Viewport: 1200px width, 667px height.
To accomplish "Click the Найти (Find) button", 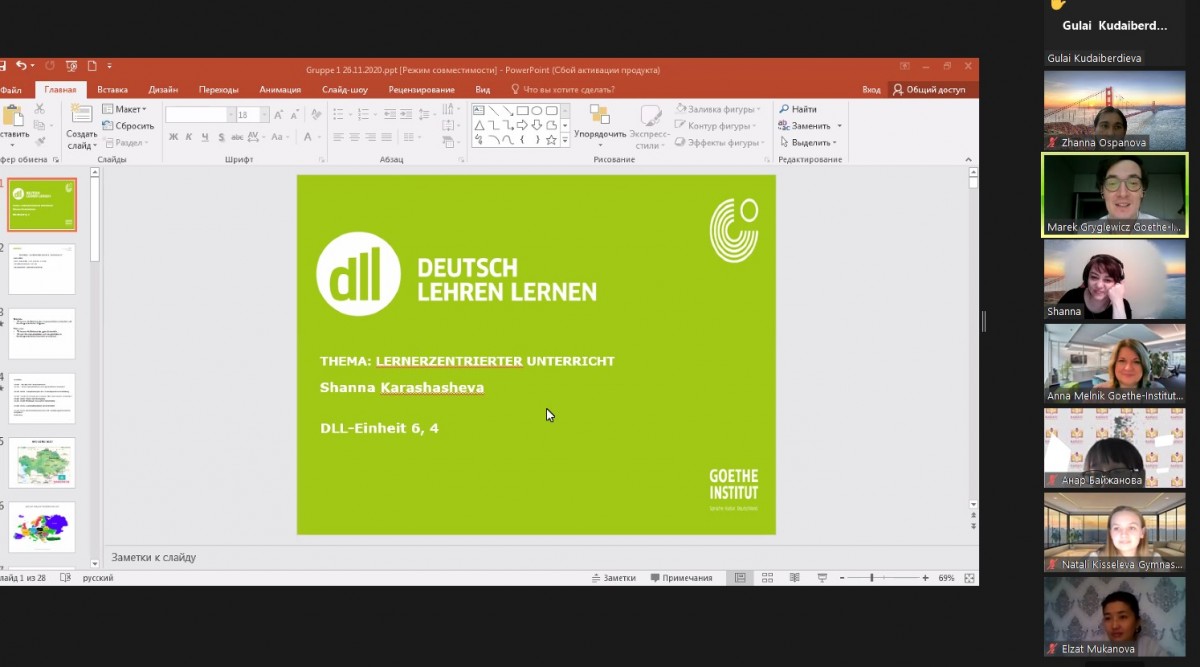I will point(798,109).
